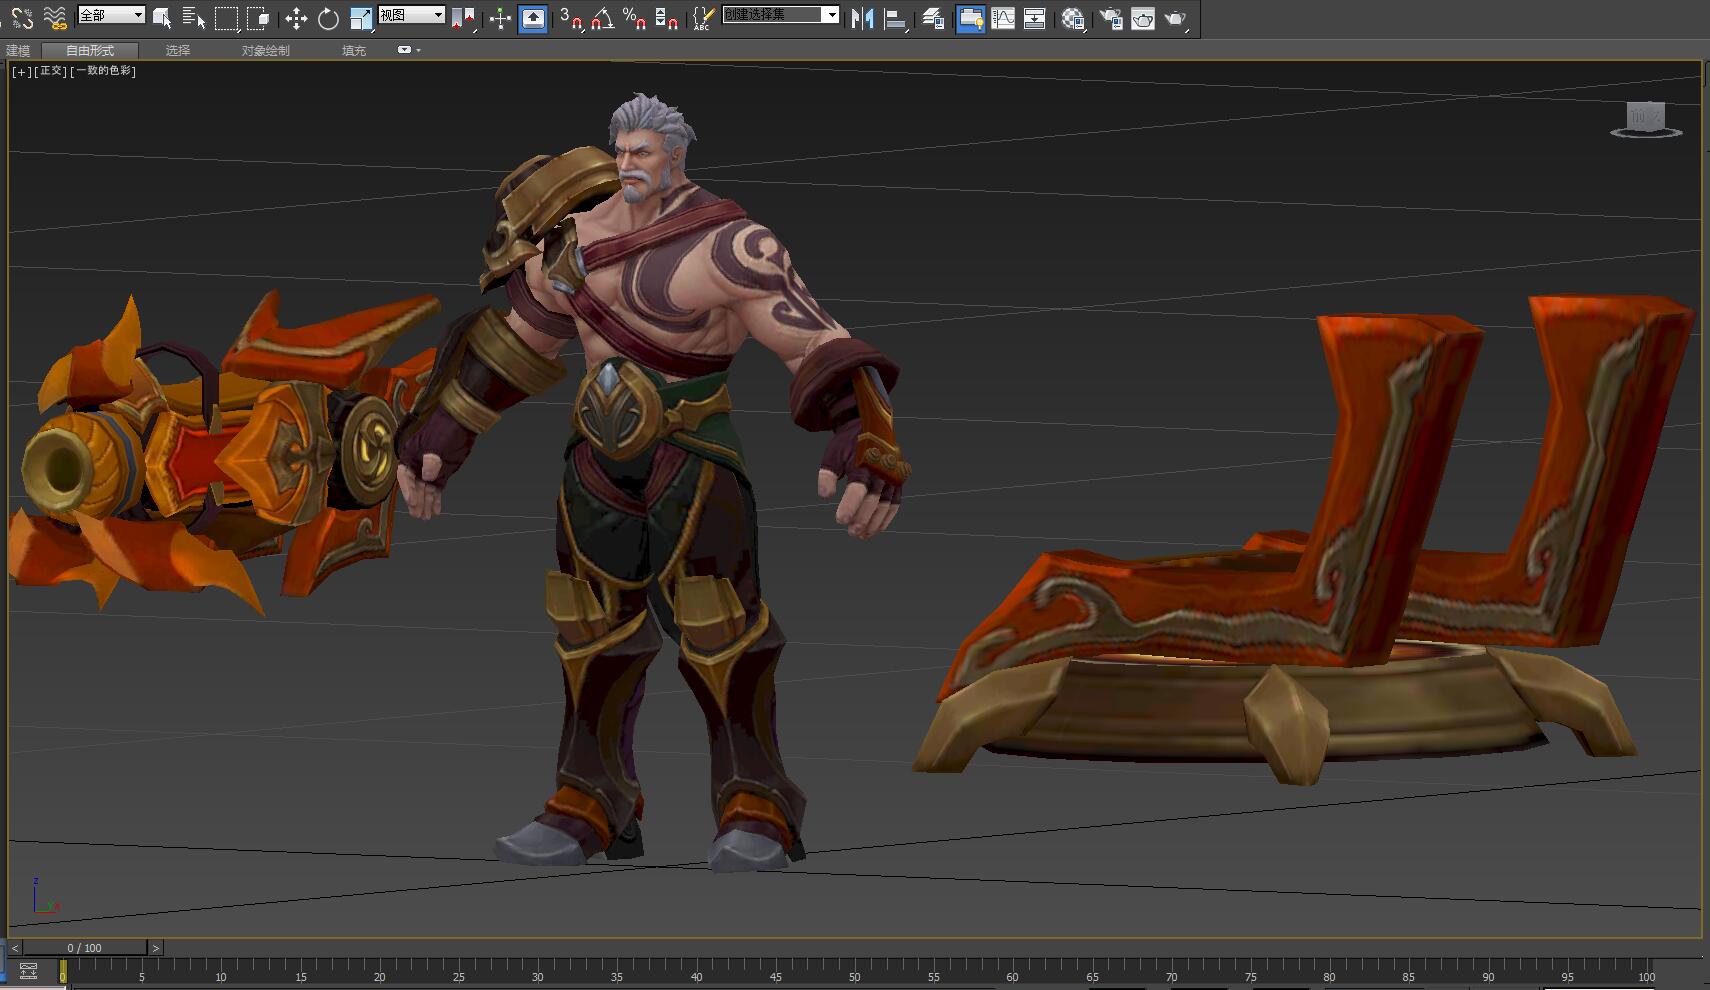Open the [一致的色彩] shading menu

103,71
